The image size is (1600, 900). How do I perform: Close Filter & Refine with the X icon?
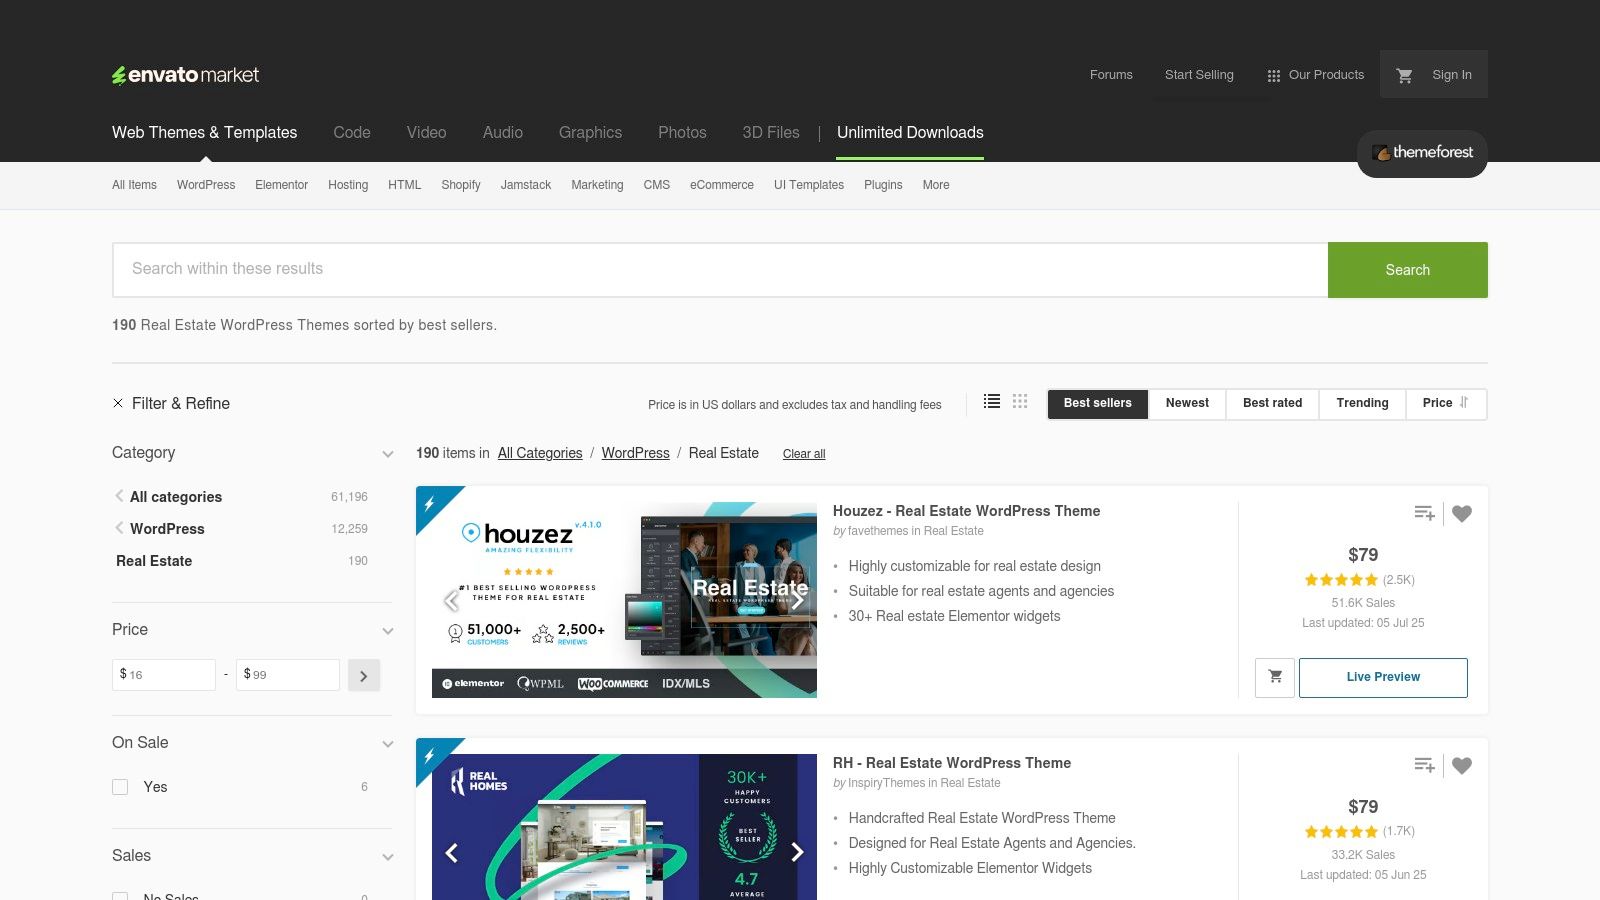[118, 403]
